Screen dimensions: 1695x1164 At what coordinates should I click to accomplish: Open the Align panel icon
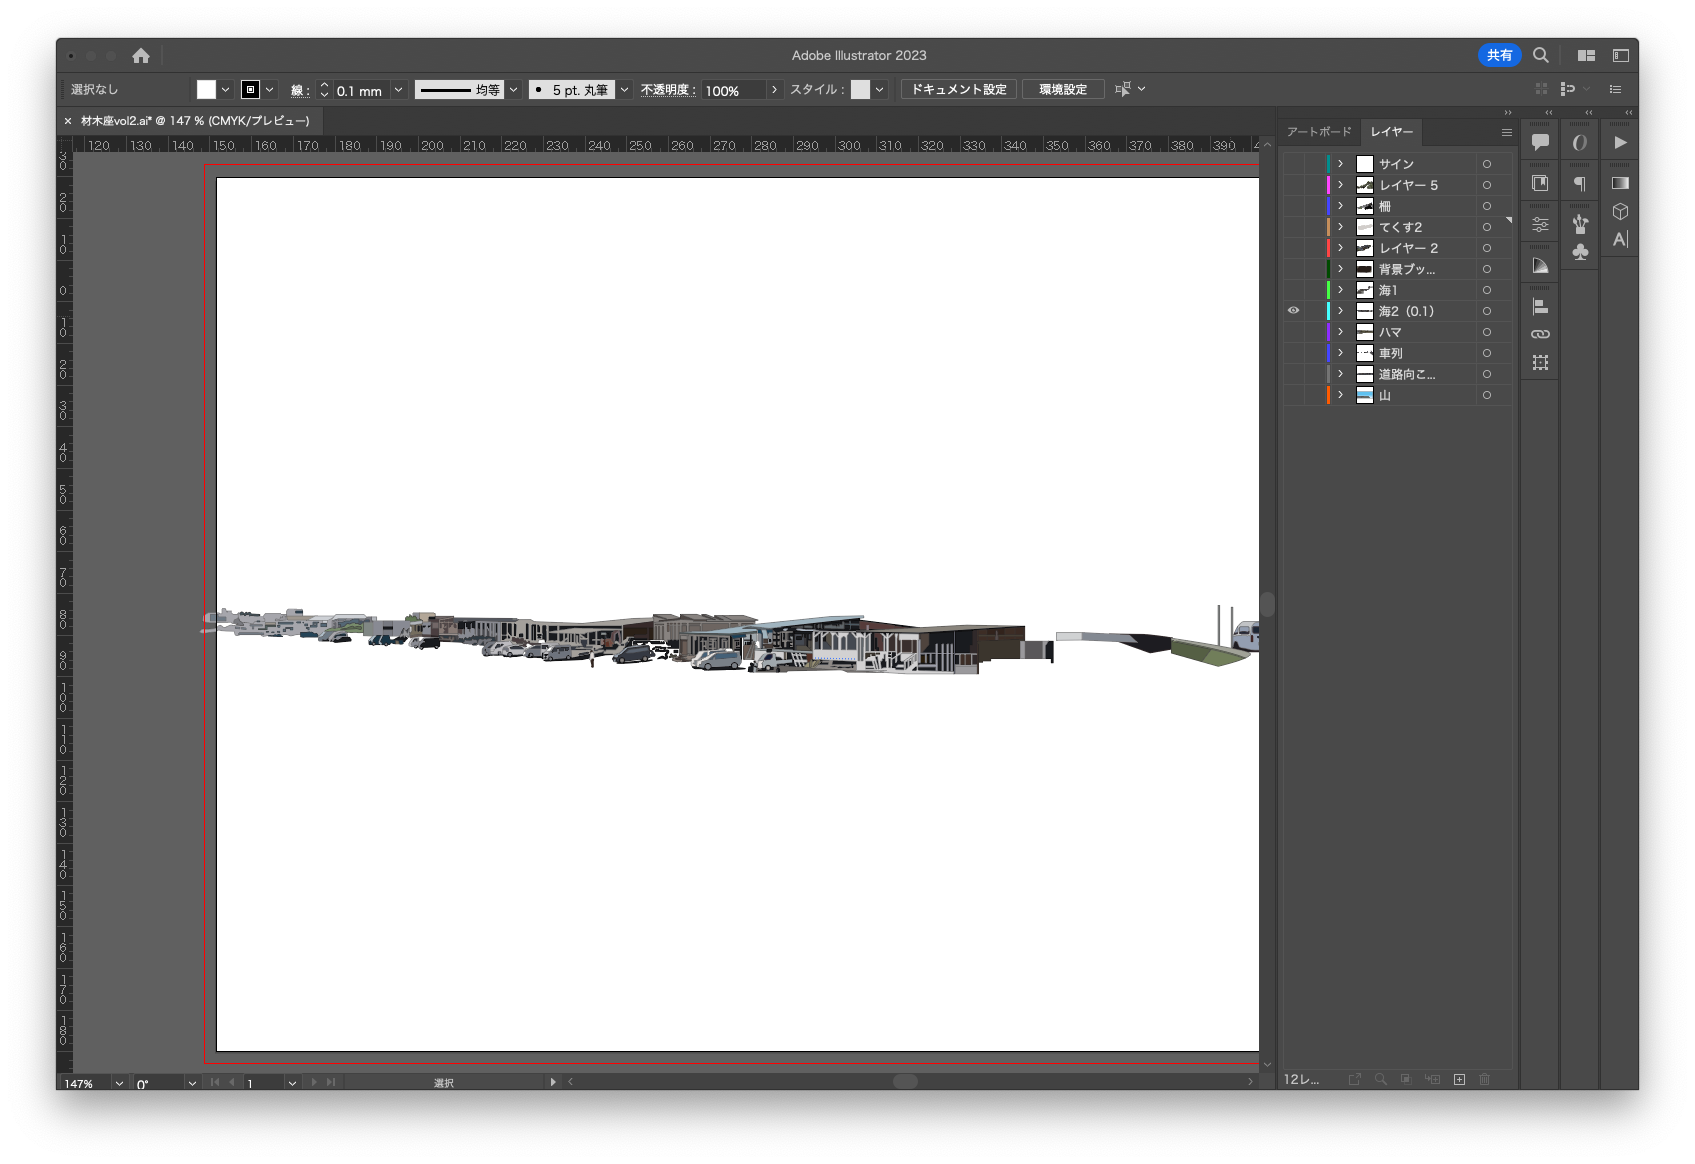[x=1540, y=306]
